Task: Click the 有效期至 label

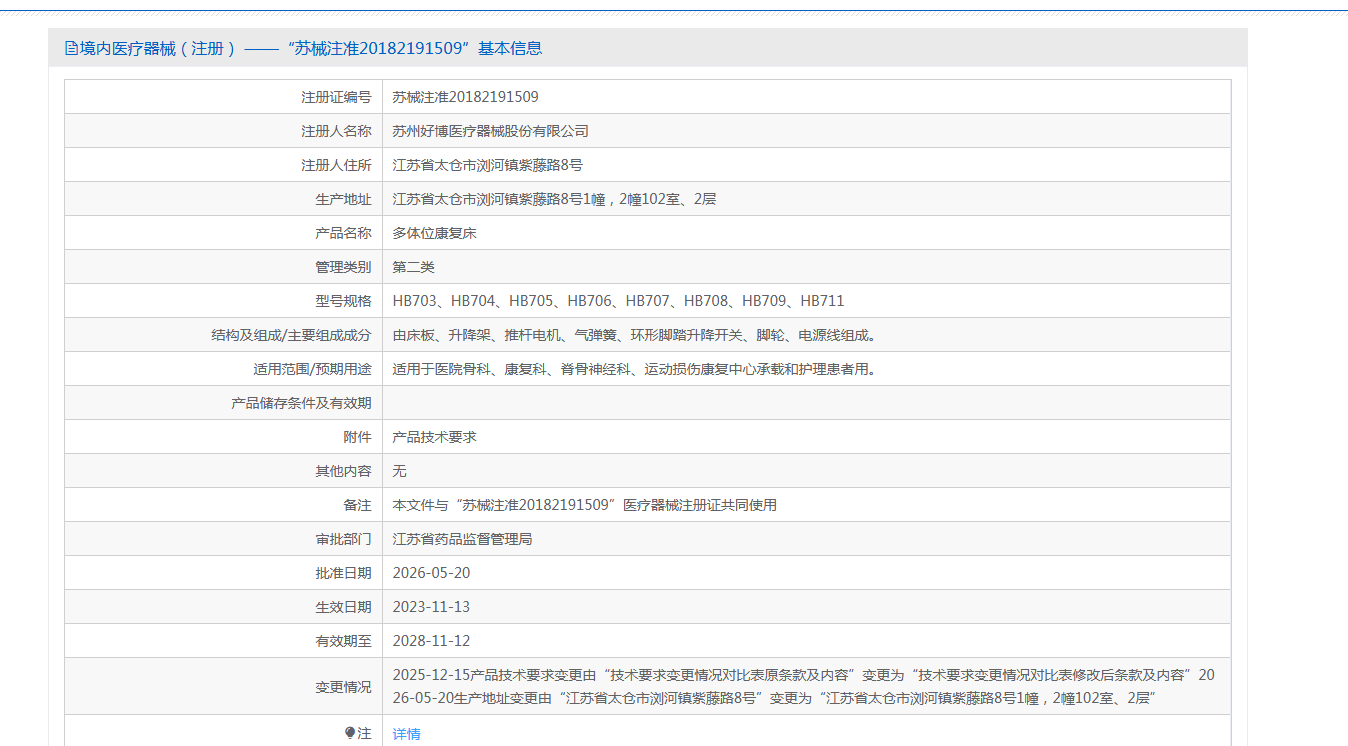Action: [344, 641]
